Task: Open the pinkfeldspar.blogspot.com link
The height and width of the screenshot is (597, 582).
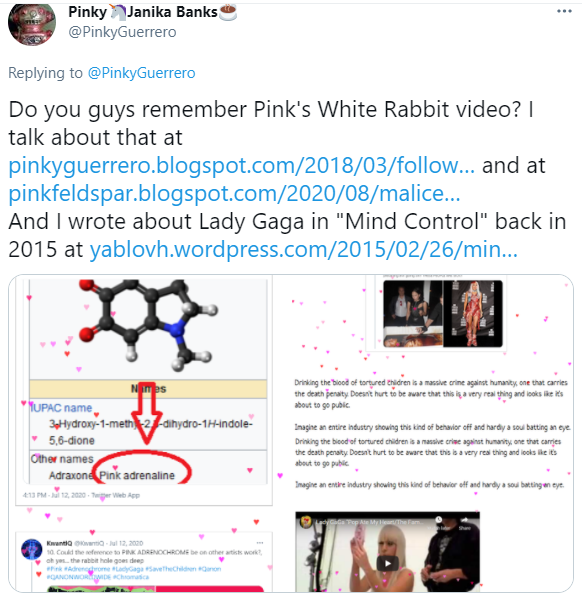Action: click(234, 193)
